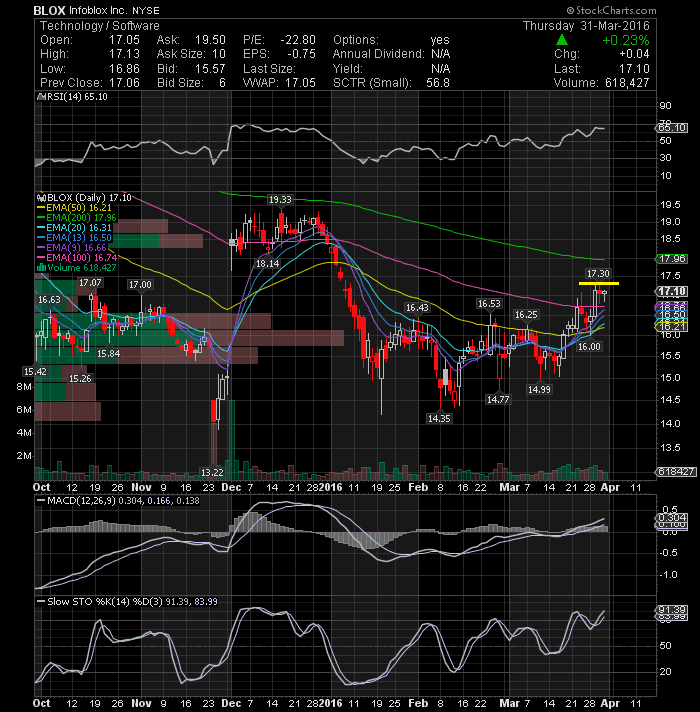
Task: Click the Open price value 17.05
Action: click(x=124, y=40)
